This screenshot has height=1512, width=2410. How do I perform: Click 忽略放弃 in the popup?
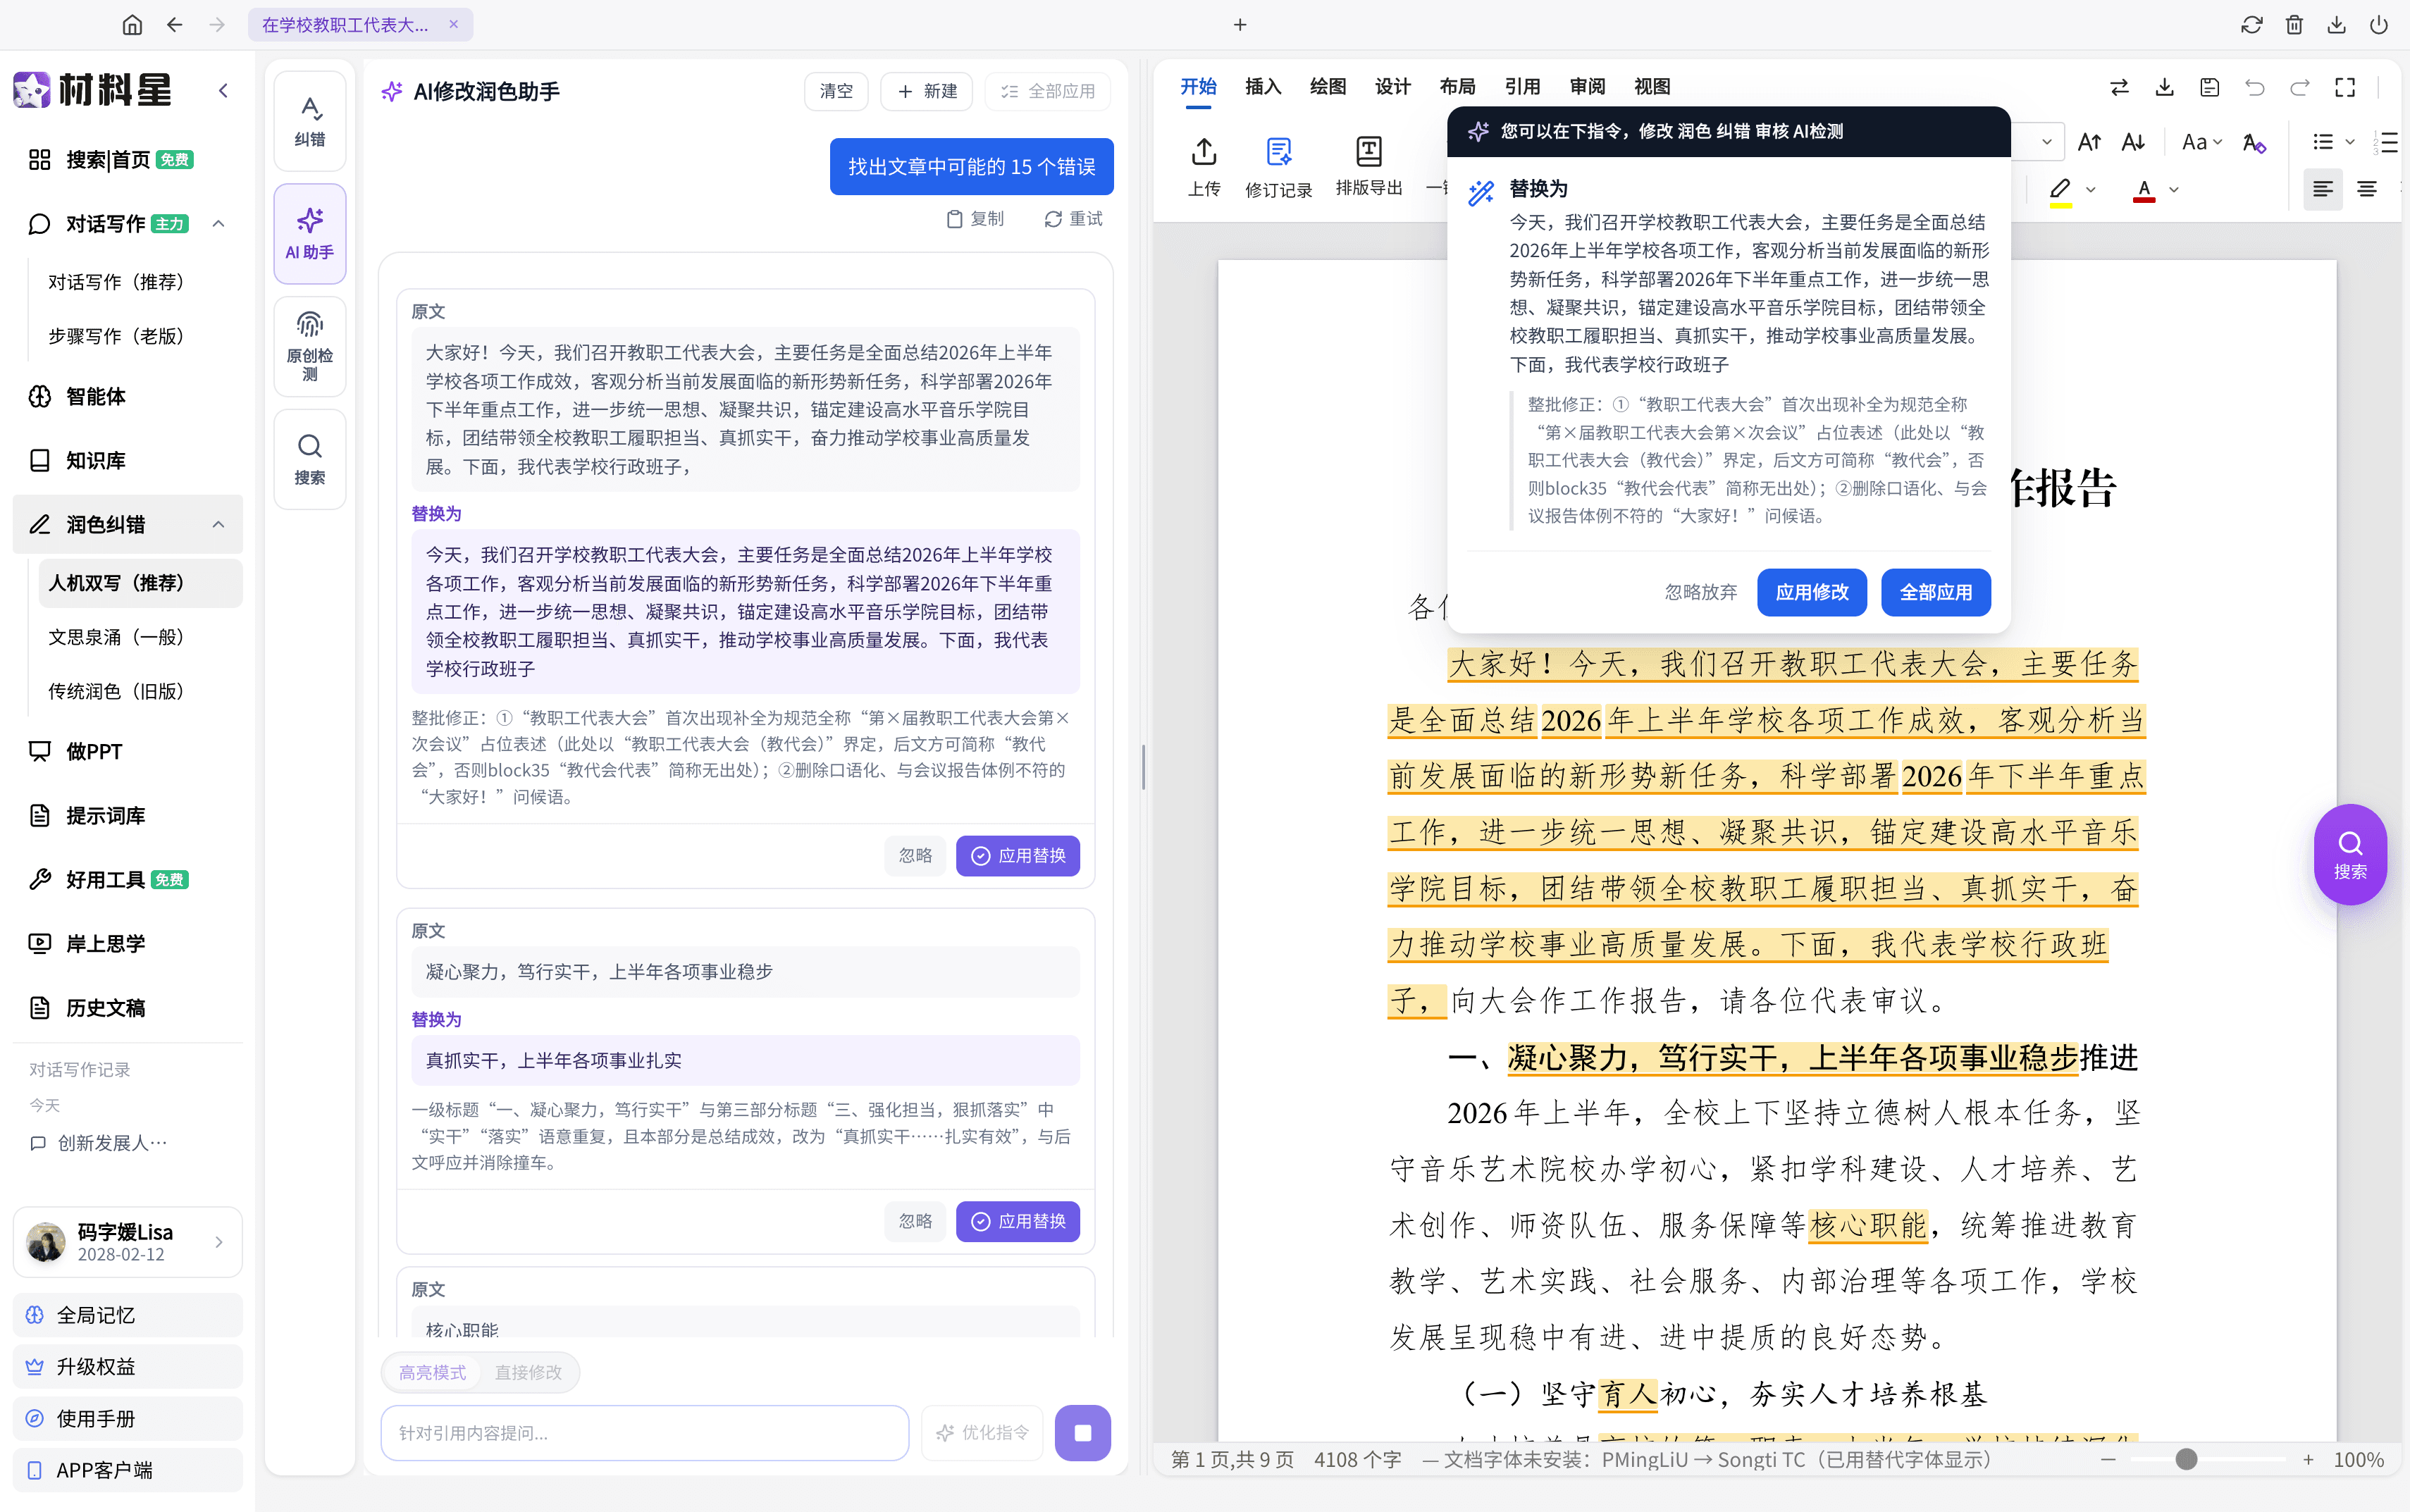click(1700, 592)
